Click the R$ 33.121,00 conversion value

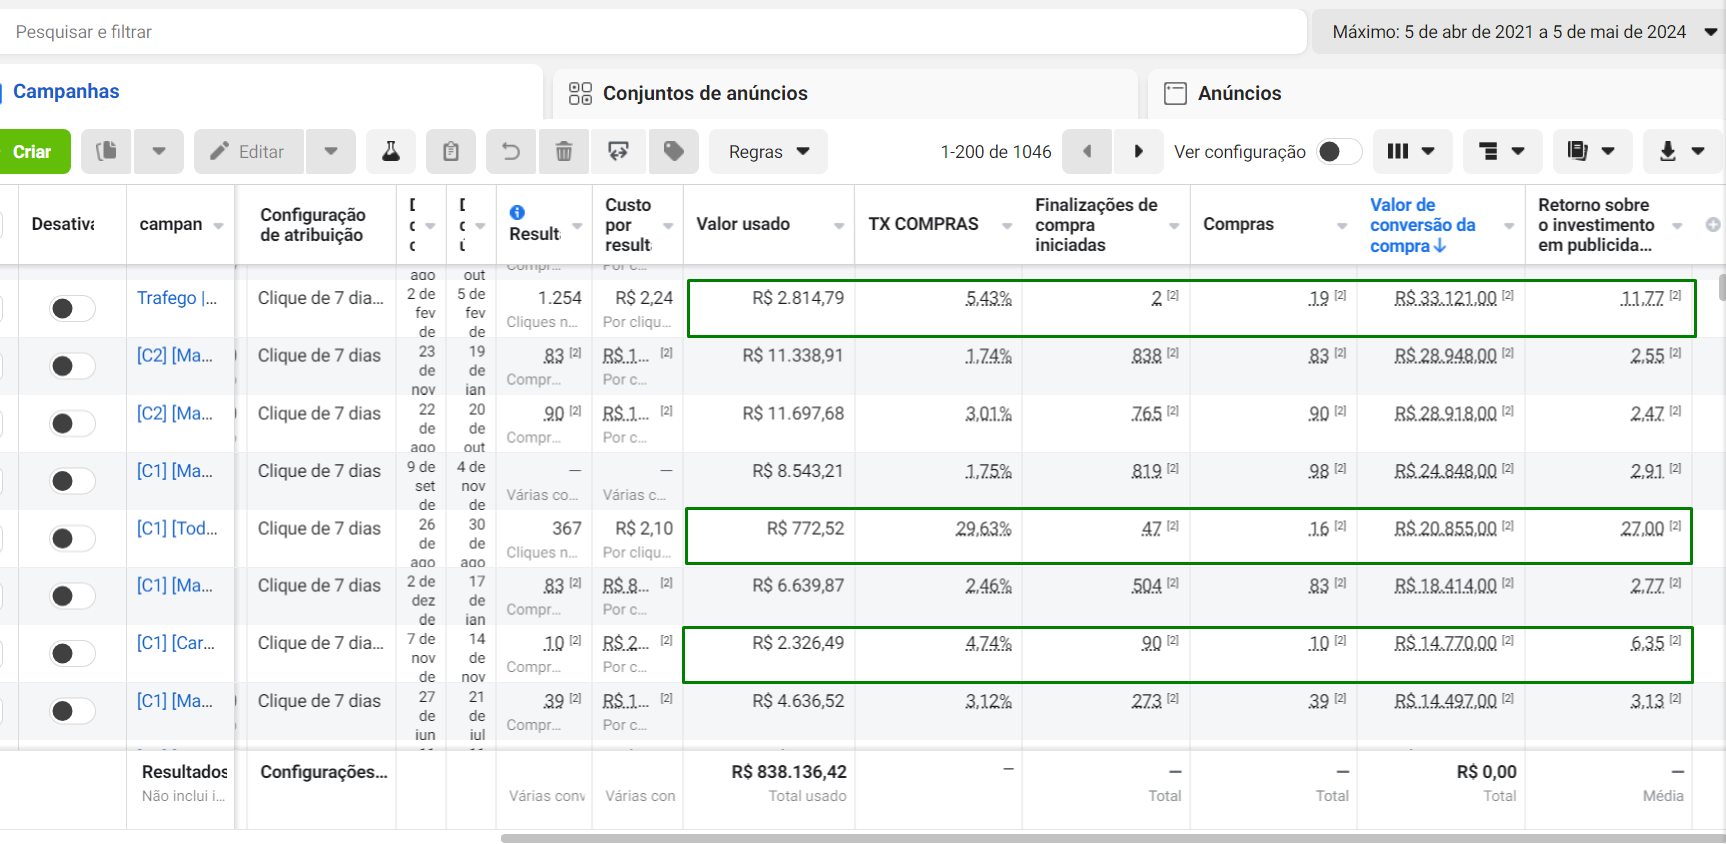[1445, 298]
